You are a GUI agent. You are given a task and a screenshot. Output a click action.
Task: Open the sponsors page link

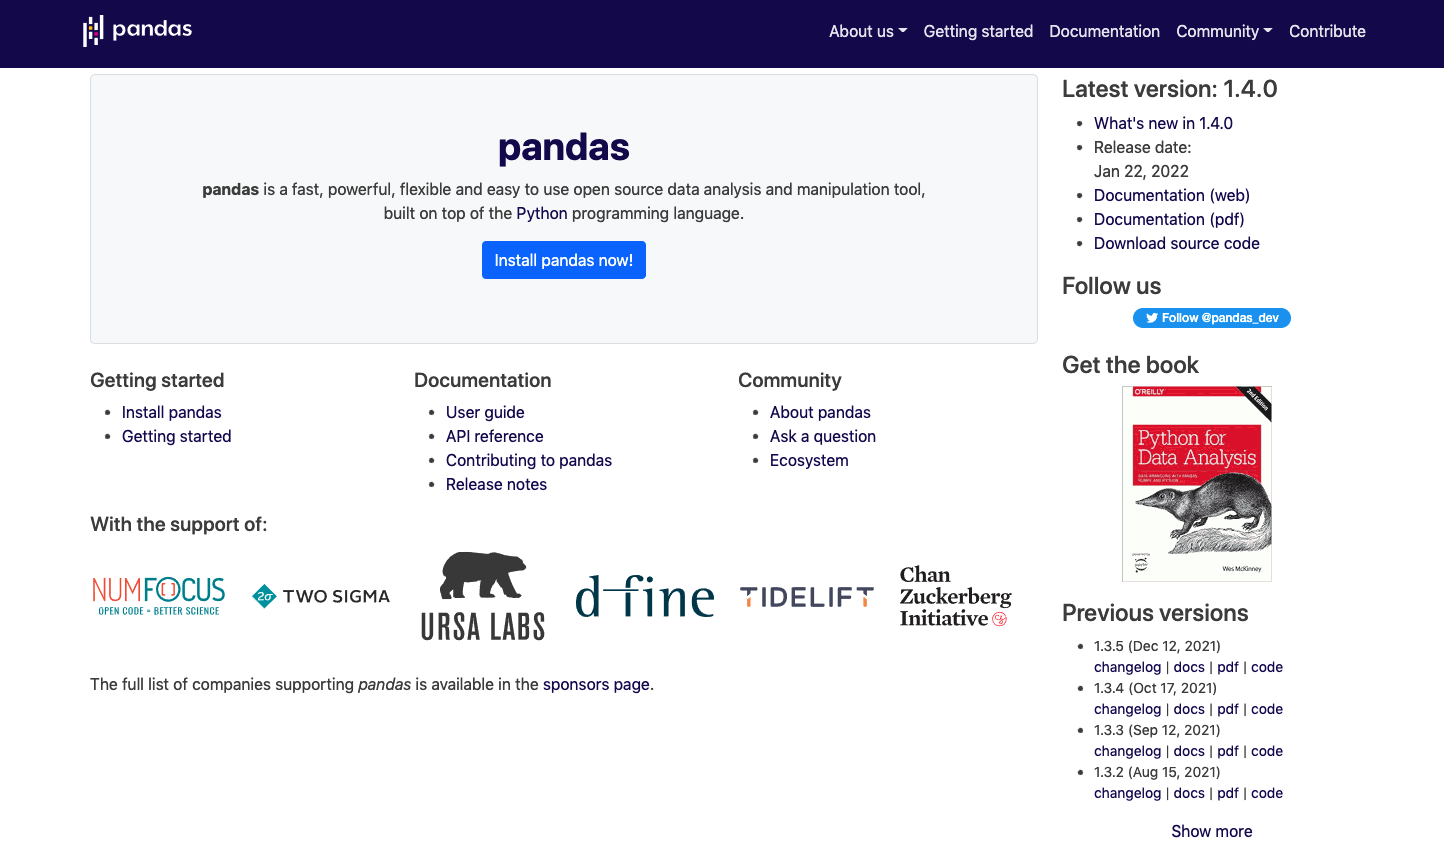click(596, 684)
